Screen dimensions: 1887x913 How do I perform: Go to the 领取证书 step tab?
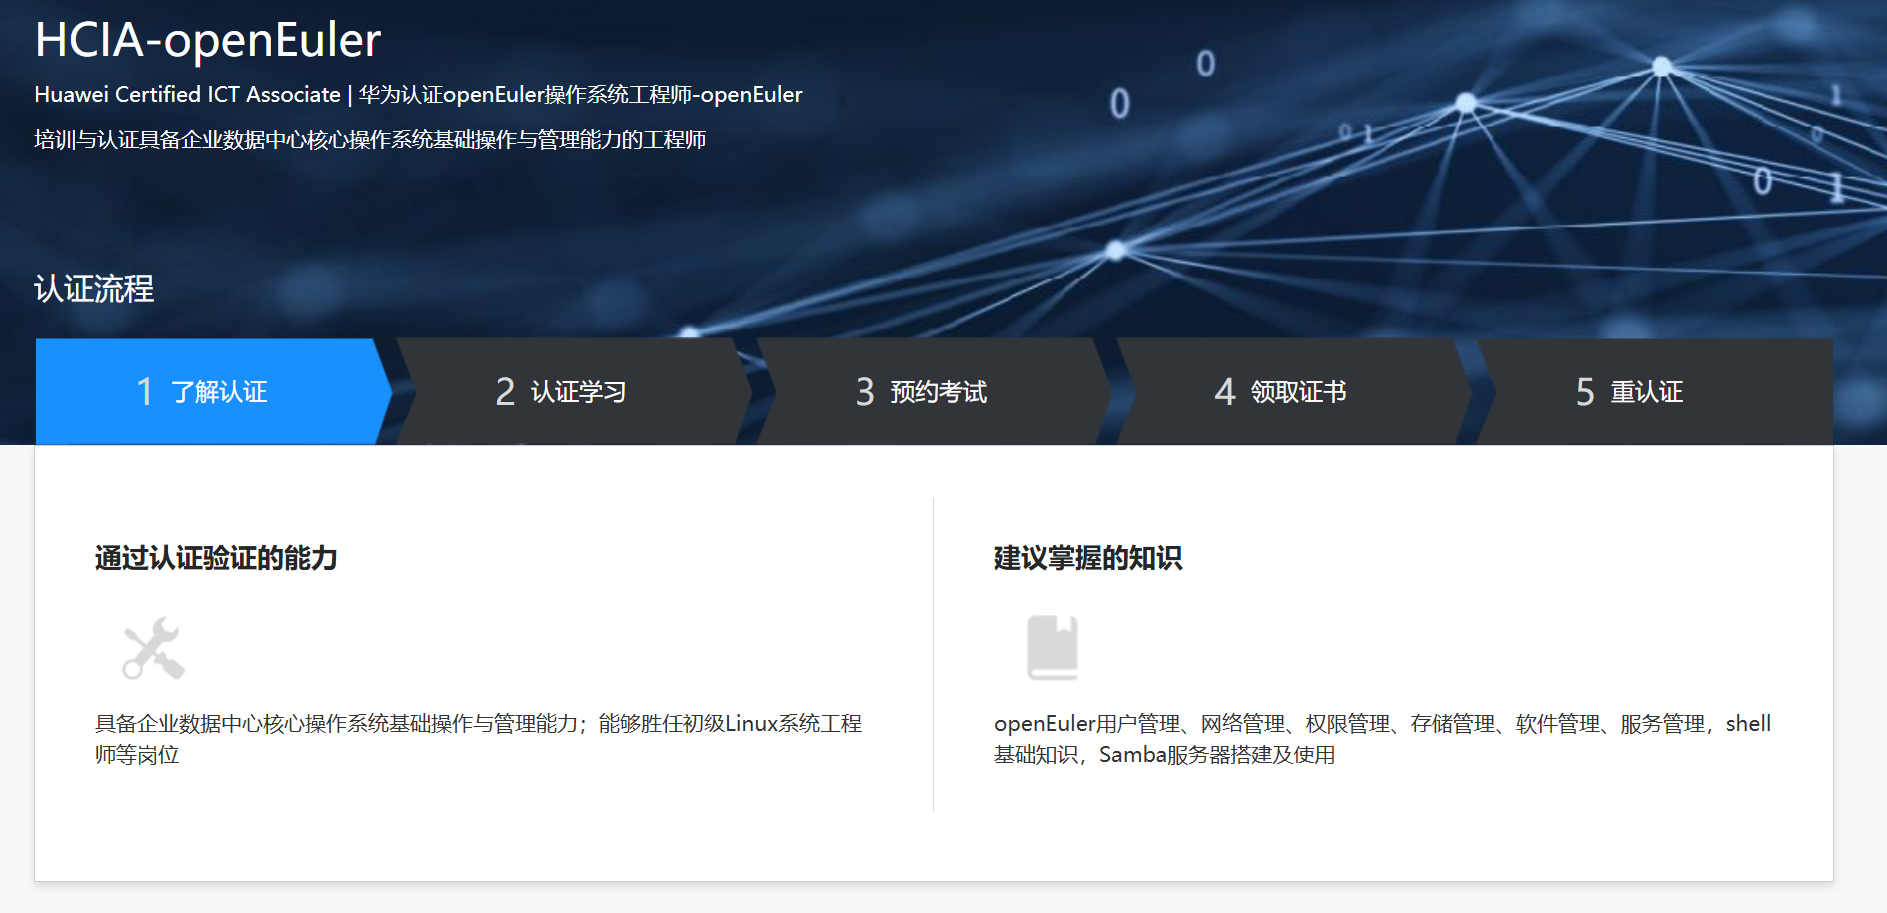coord(1293,391)
